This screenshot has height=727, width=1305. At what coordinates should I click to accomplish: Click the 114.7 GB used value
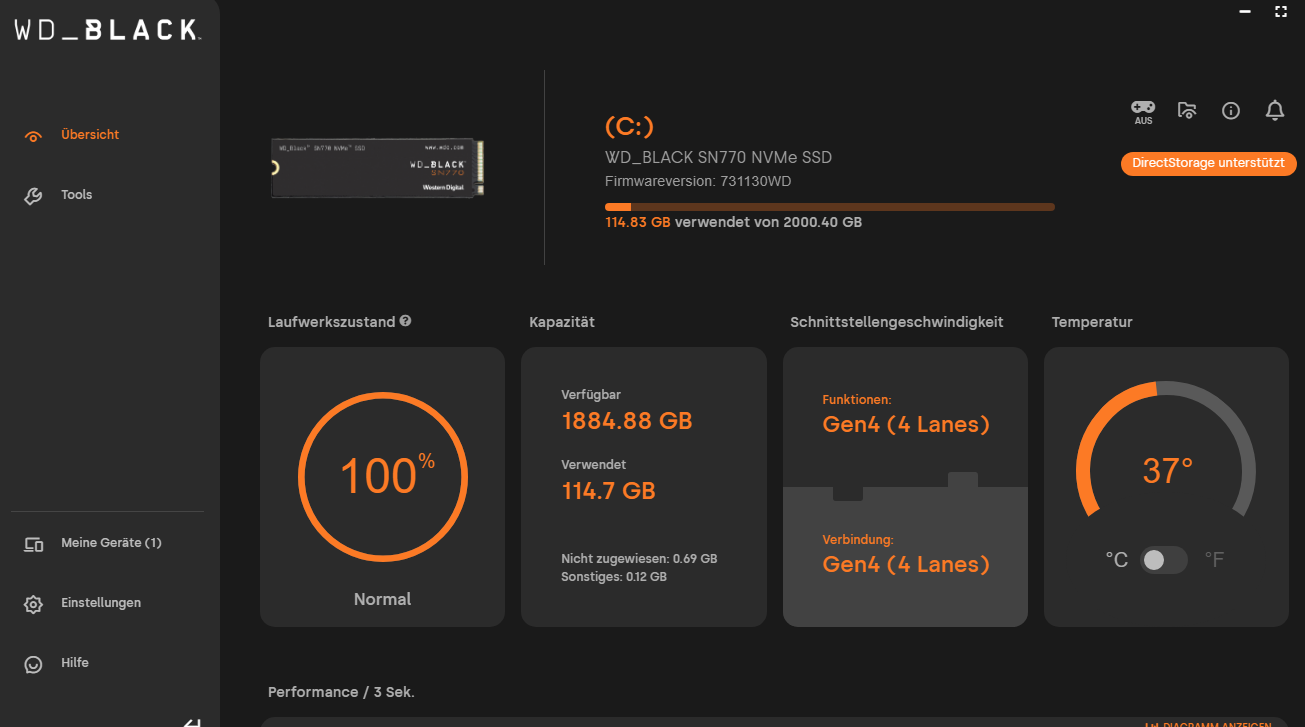coord(608,491)
